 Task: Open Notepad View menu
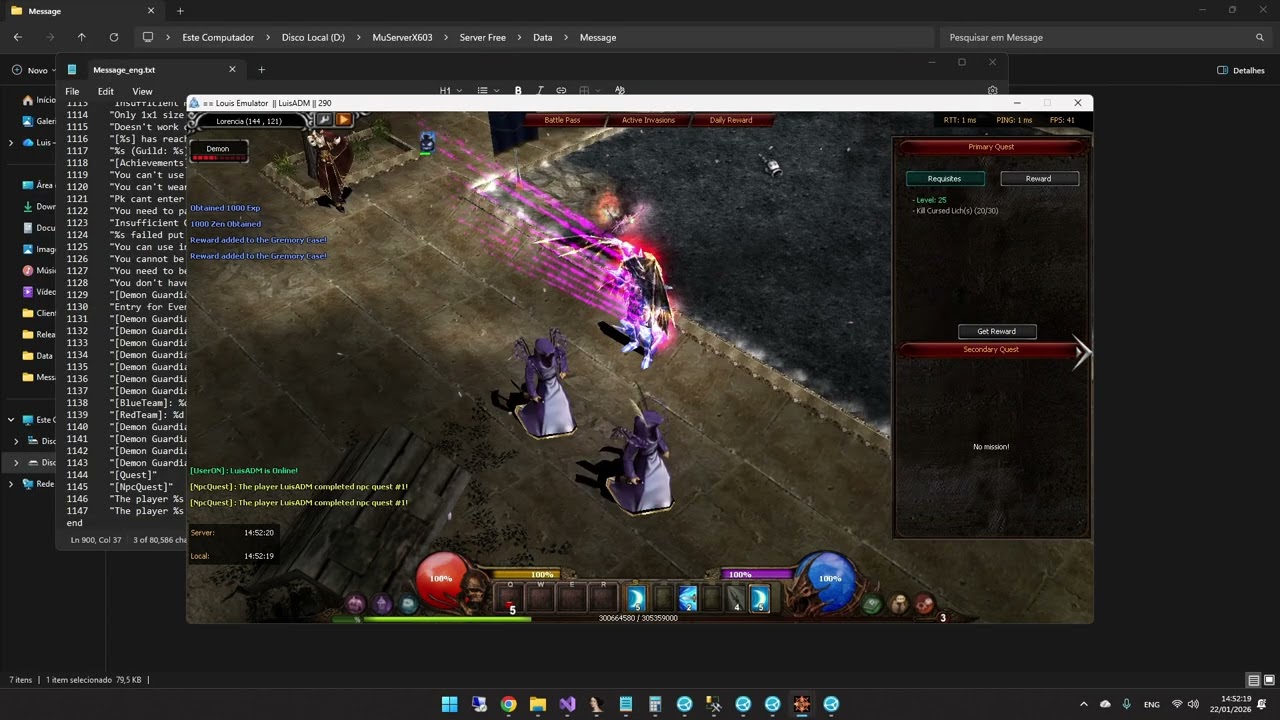pos(142,91)
